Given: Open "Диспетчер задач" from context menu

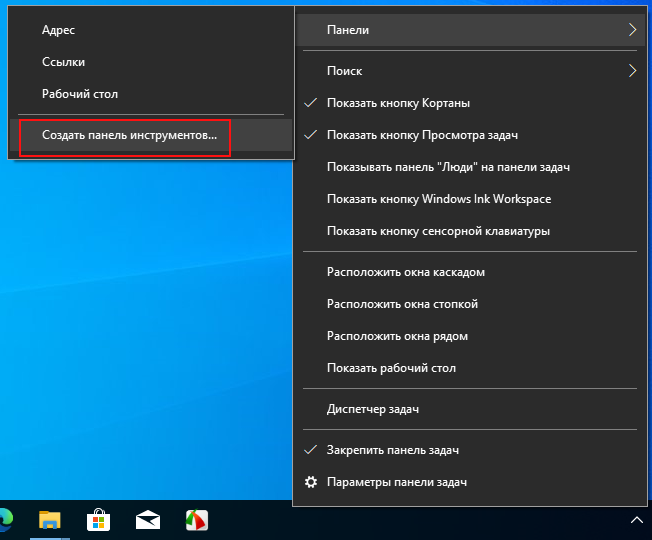Looking at the screenshot, I should pyautogui.click(x=372, y=409).
